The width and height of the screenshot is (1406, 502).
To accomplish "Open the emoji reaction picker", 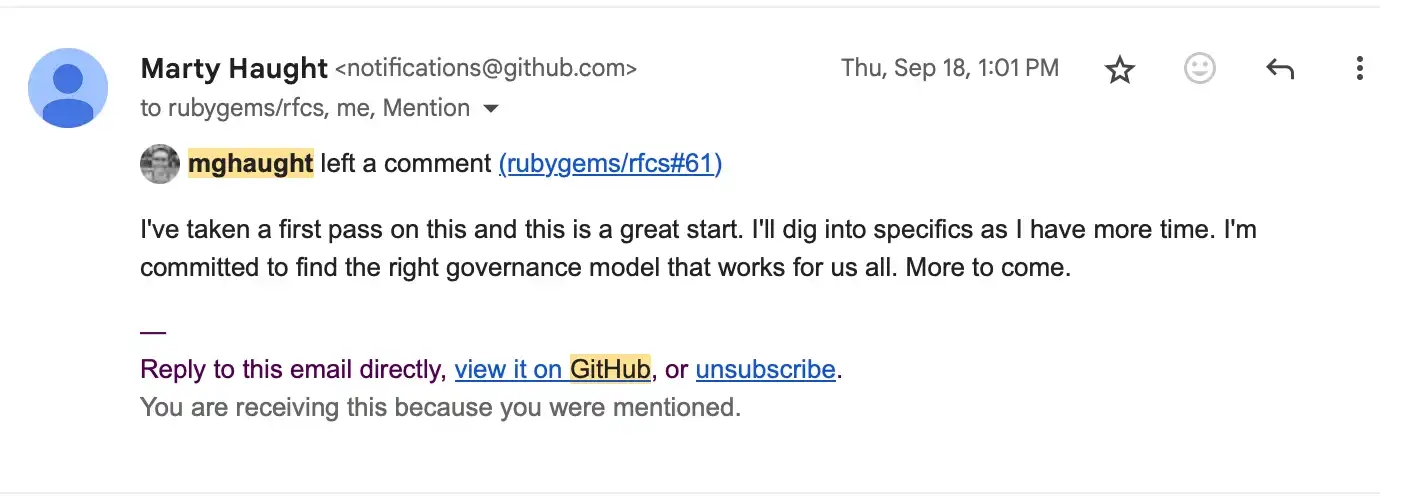I will pyautogui.click(x=1199, y=68).
